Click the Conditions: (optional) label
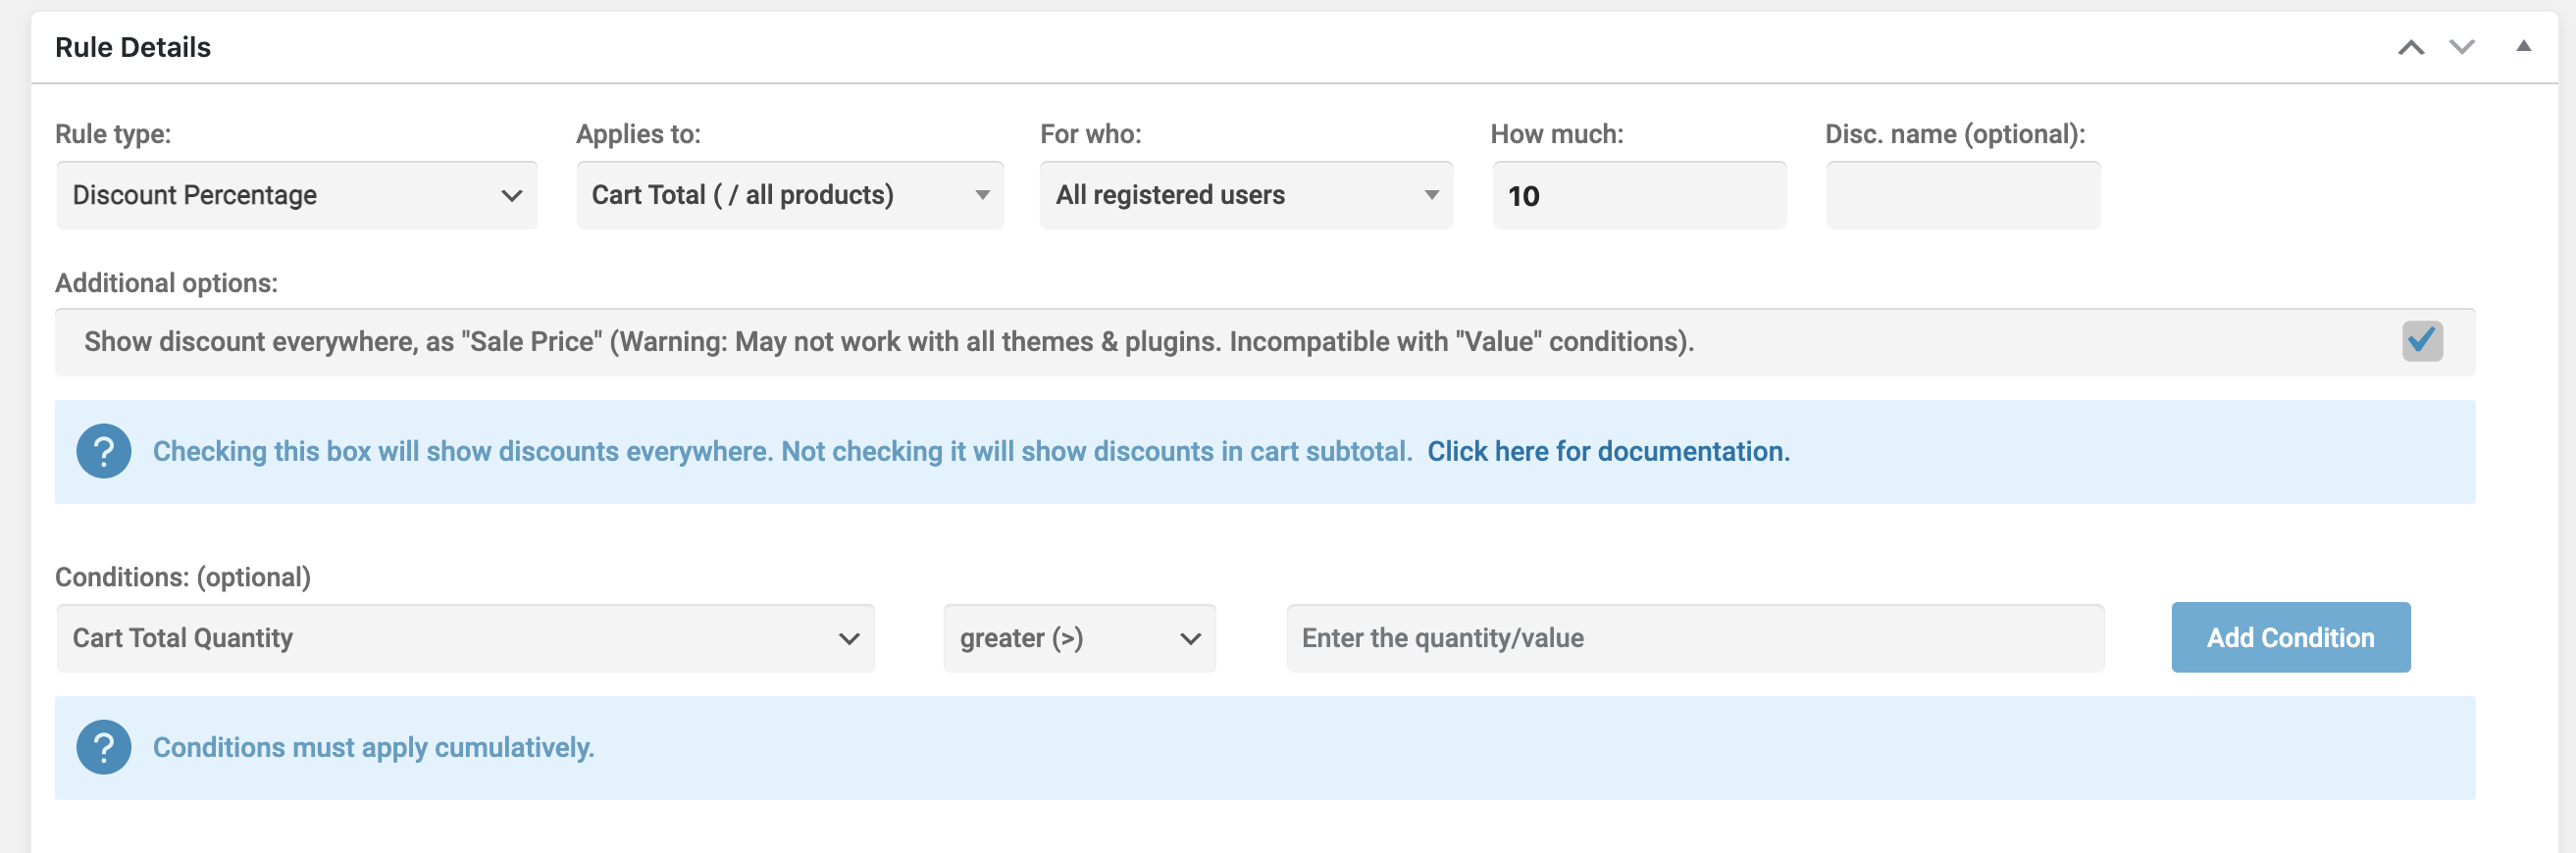The height and width of the screenshot is (853, 2576). click(x=183, y=577)
